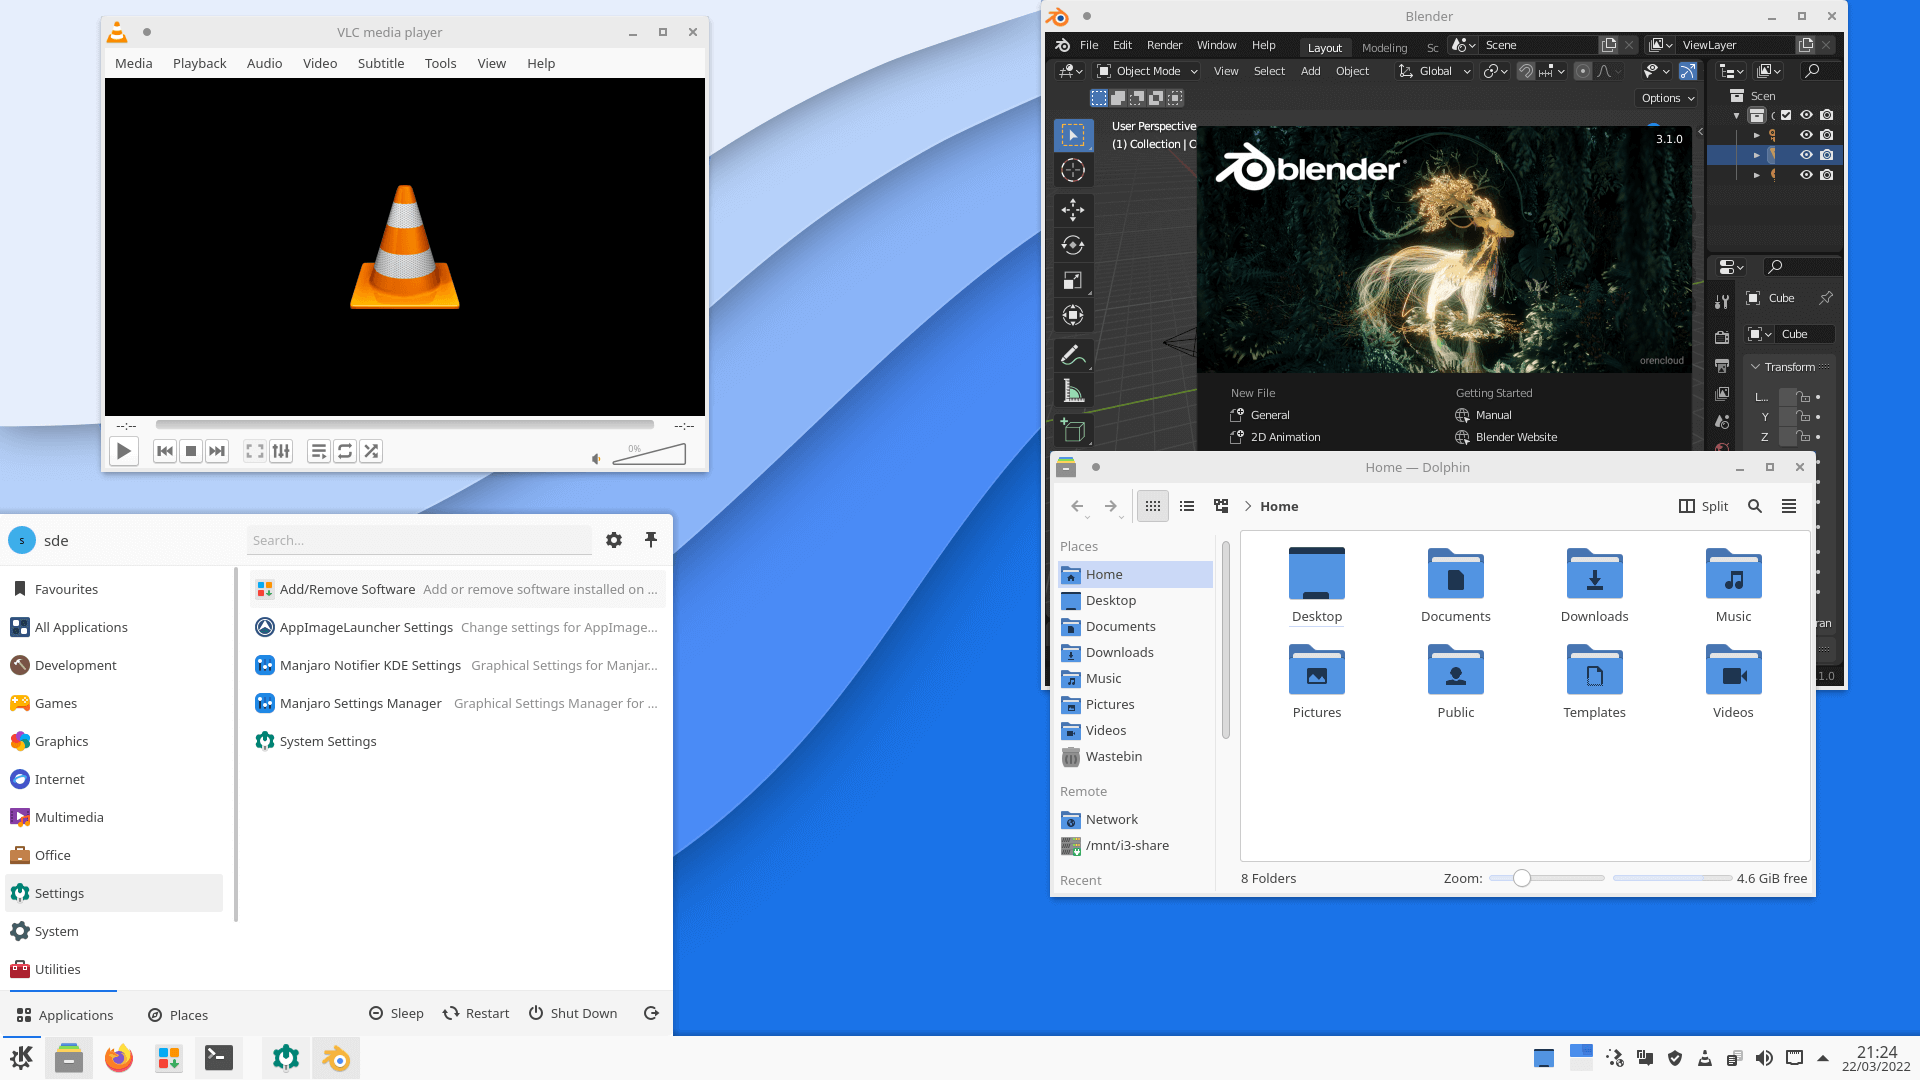
Task: Select Multimedia category in launcher
Action: [x=115, y=817]
